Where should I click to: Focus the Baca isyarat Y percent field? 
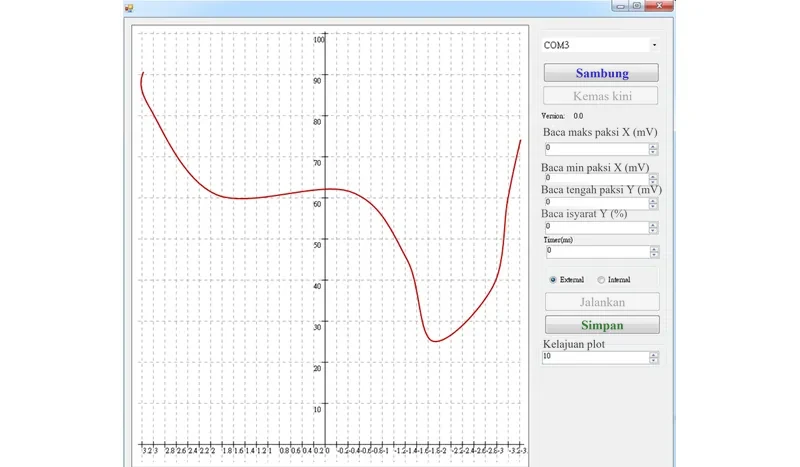pyautogui.click(x=596, y=227)
